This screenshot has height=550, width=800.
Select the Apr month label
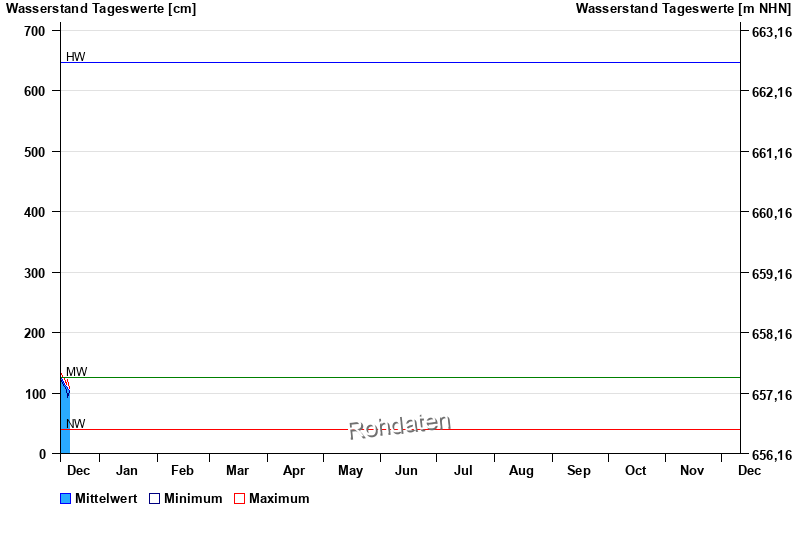(x=294, y=471)
